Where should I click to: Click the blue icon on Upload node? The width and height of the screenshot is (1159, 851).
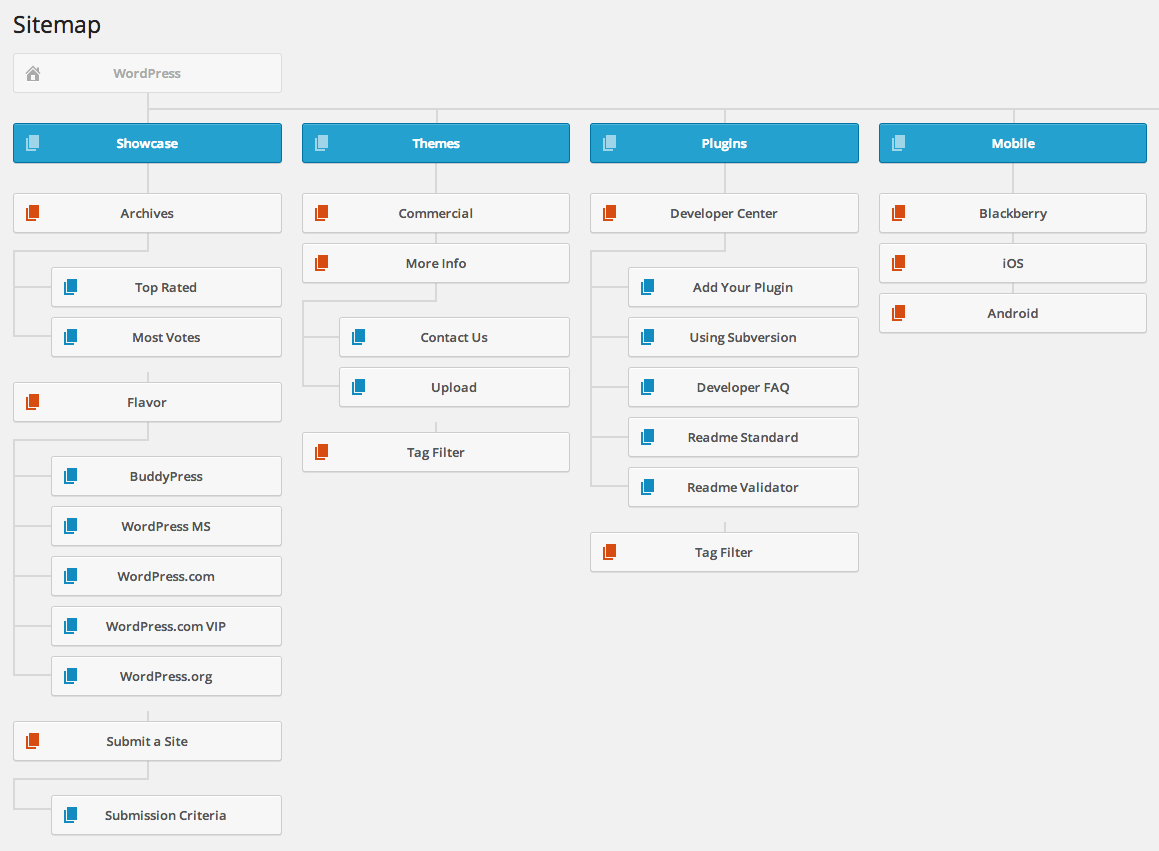(x=358, y=387)
